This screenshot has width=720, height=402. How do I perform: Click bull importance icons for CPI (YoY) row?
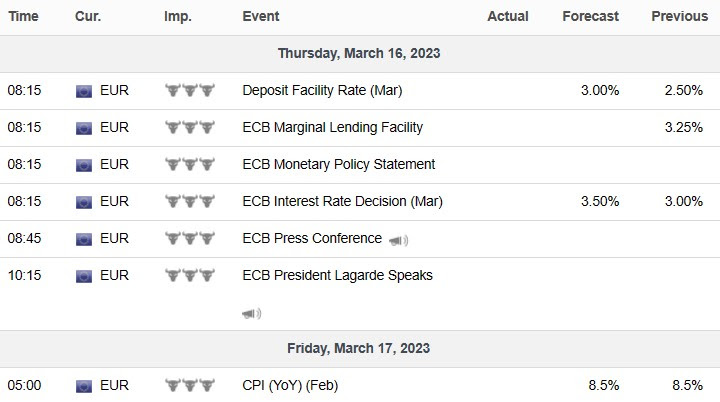point(190,385)
